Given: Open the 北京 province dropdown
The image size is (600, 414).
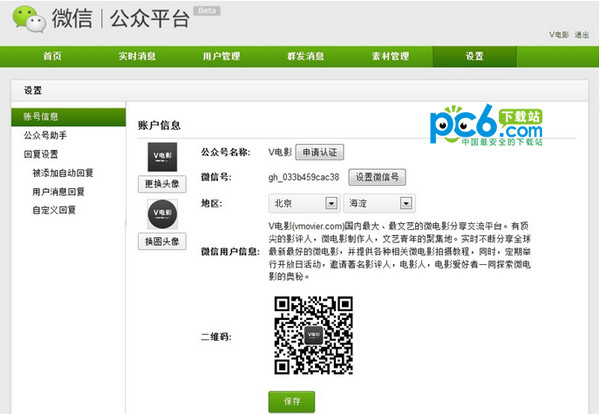Looking at the screenshot, I should [304, 203].
